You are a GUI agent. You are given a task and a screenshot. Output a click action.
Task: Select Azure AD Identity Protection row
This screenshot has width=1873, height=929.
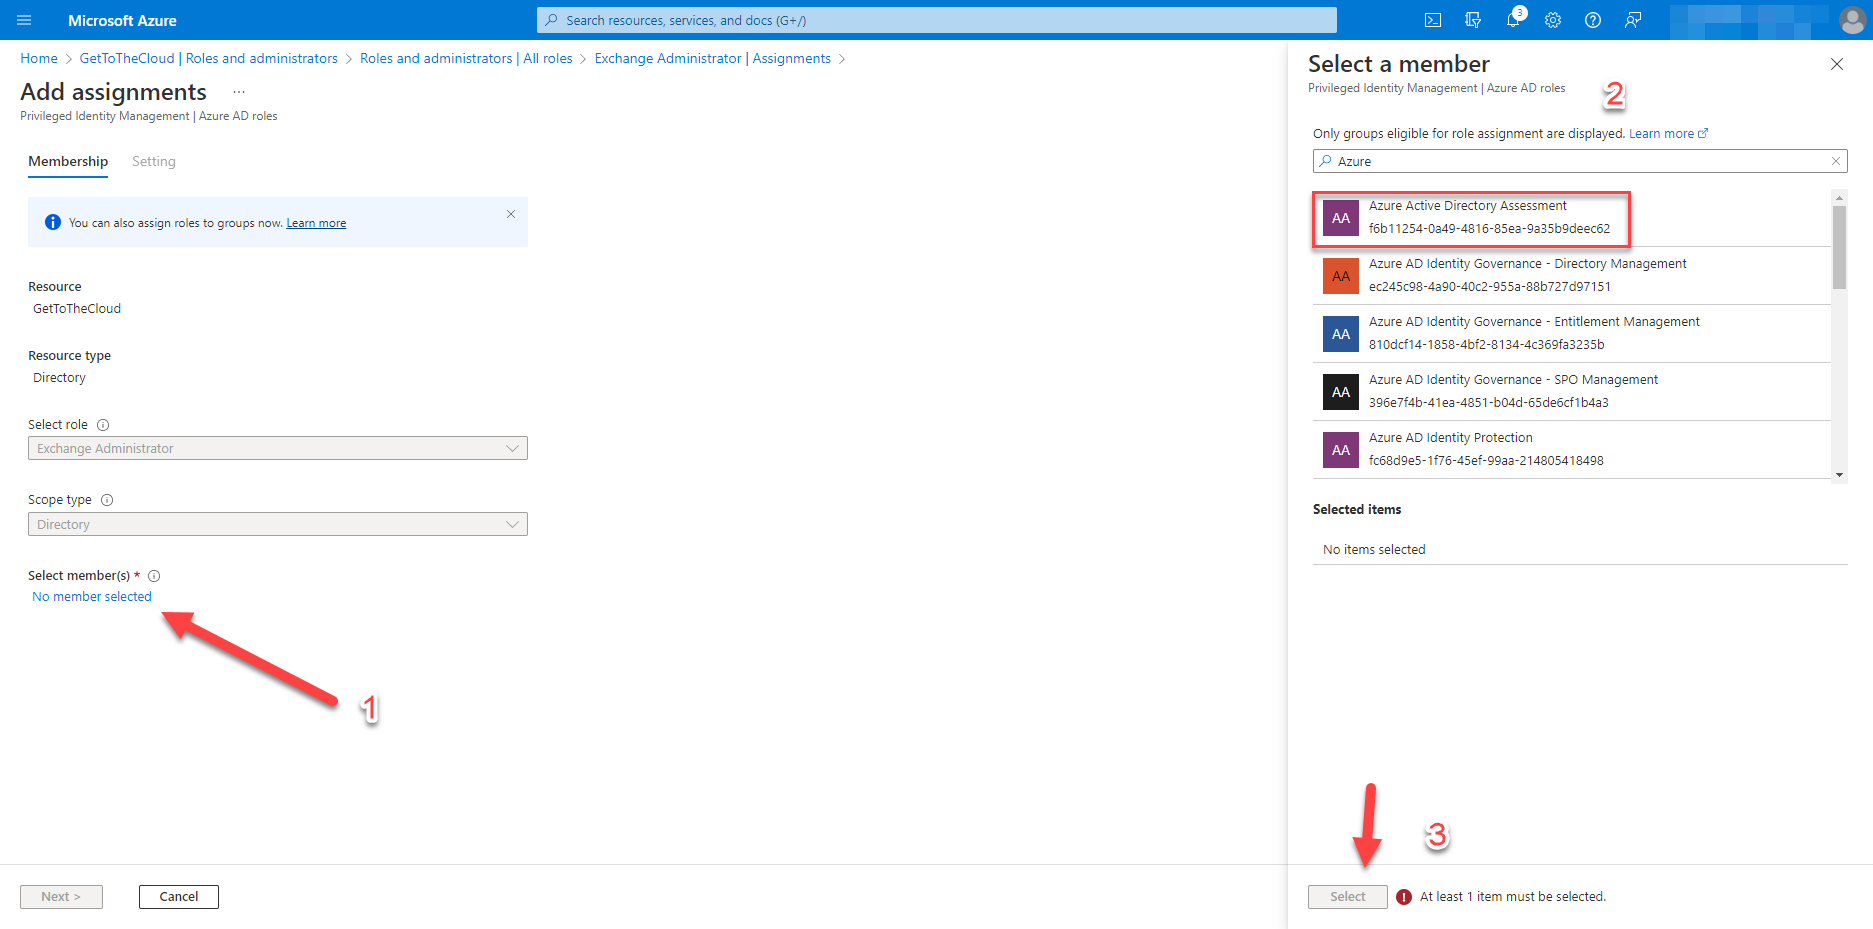1572,450
